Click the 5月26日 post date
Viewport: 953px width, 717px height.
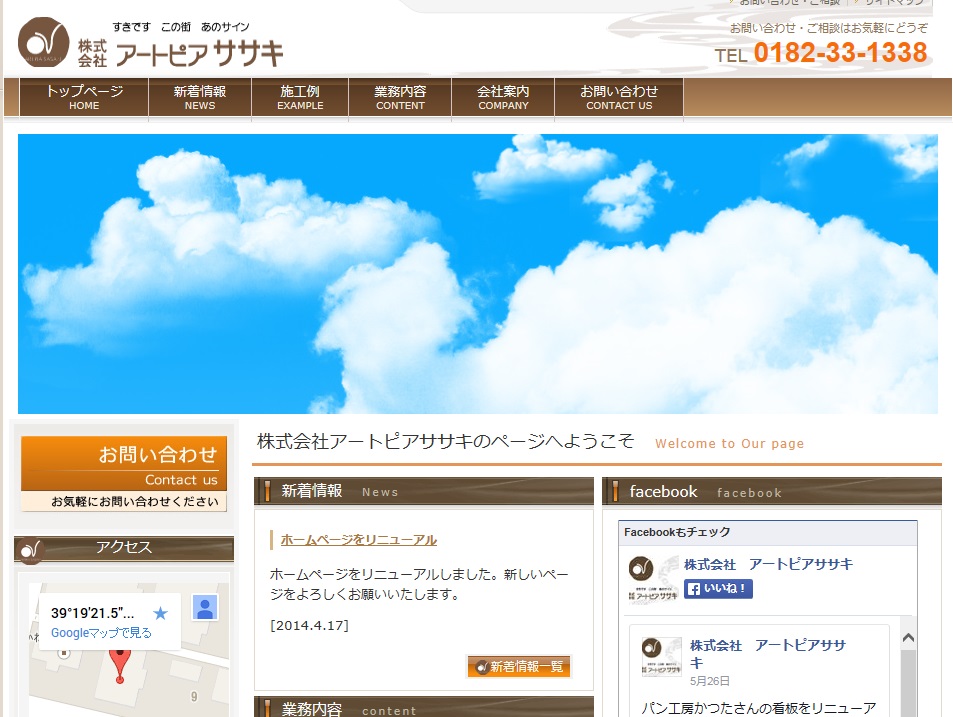710,681
